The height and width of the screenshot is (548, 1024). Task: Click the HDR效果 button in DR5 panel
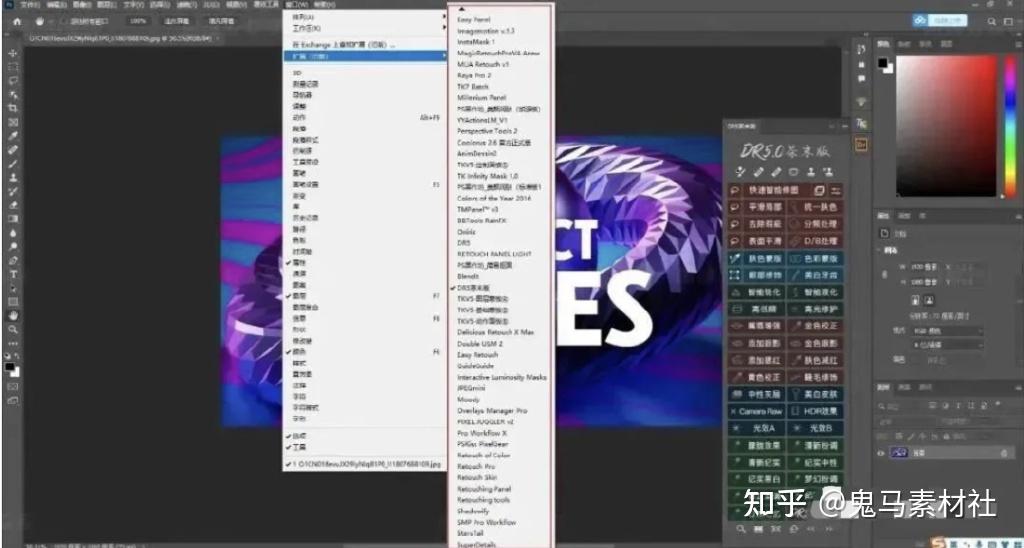click(815, 412)
